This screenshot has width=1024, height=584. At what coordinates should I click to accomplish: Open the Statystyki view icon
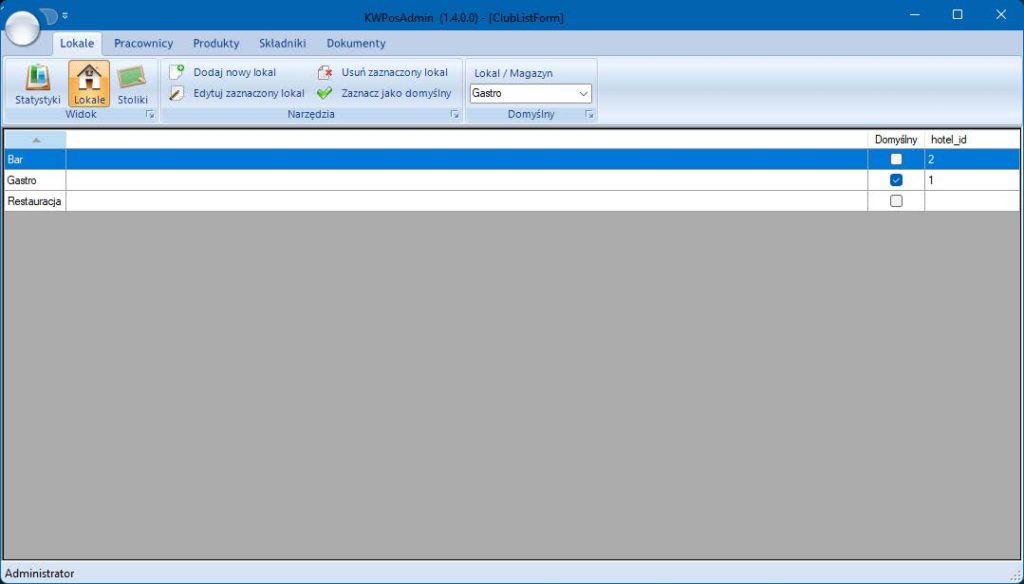(x=37, y=77)
